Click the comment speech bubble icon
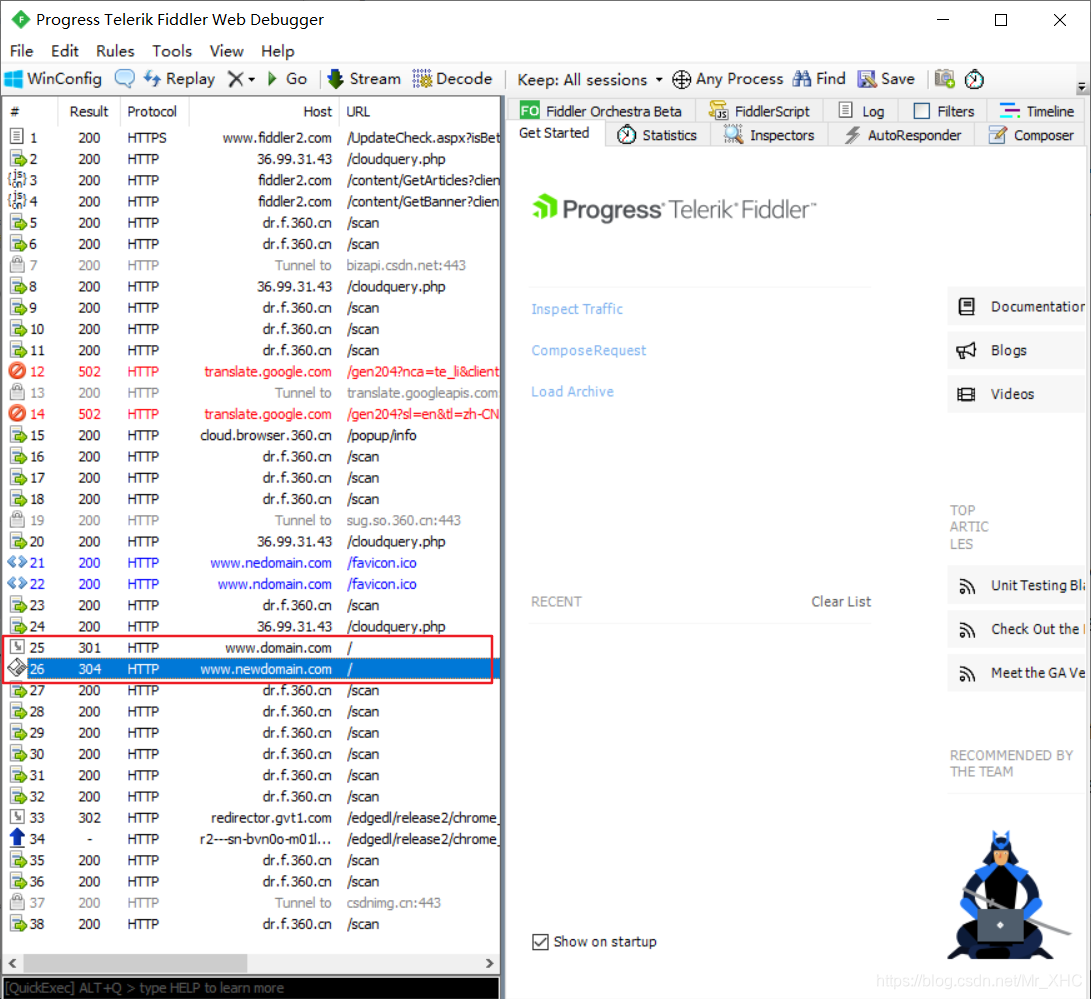 (x=125, y=79)
